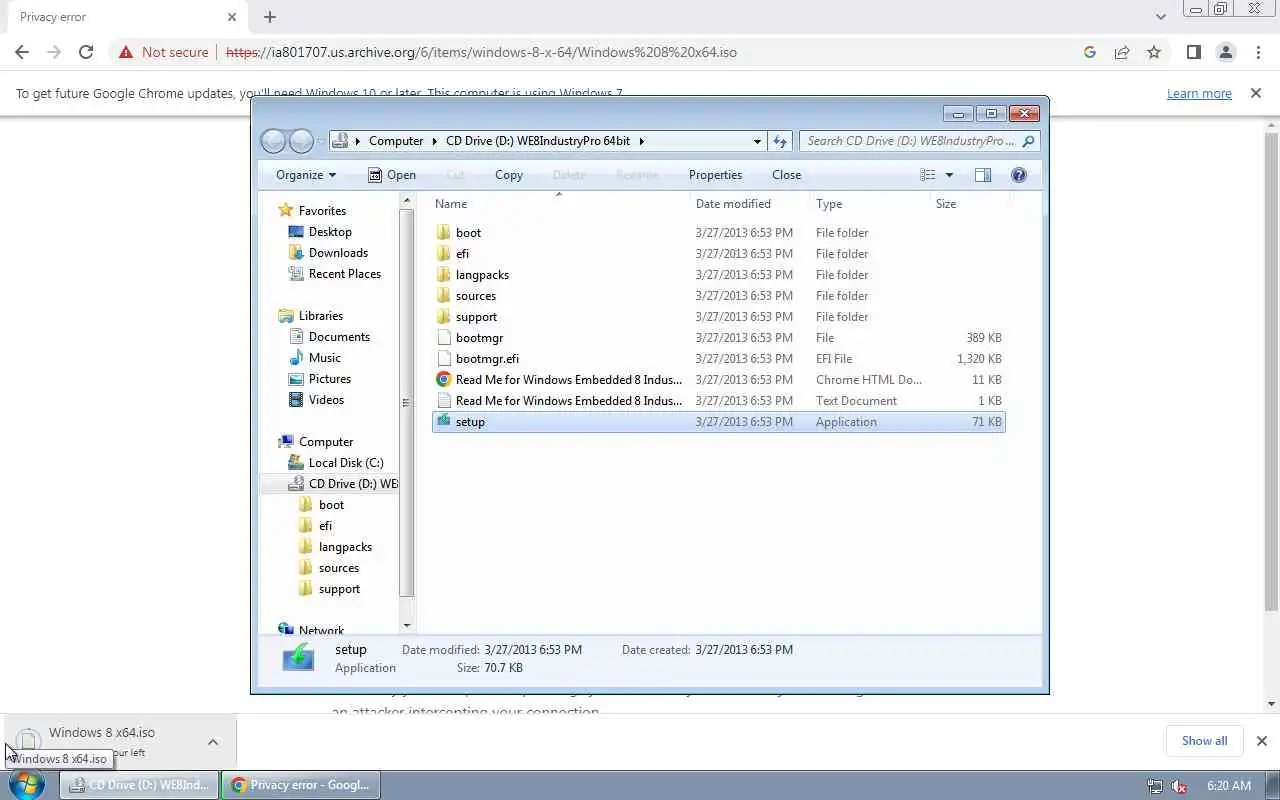Viewport: 1280px width, 800px height.
Task: Select langpacks in the navigation tree
Action: (345, 547)
